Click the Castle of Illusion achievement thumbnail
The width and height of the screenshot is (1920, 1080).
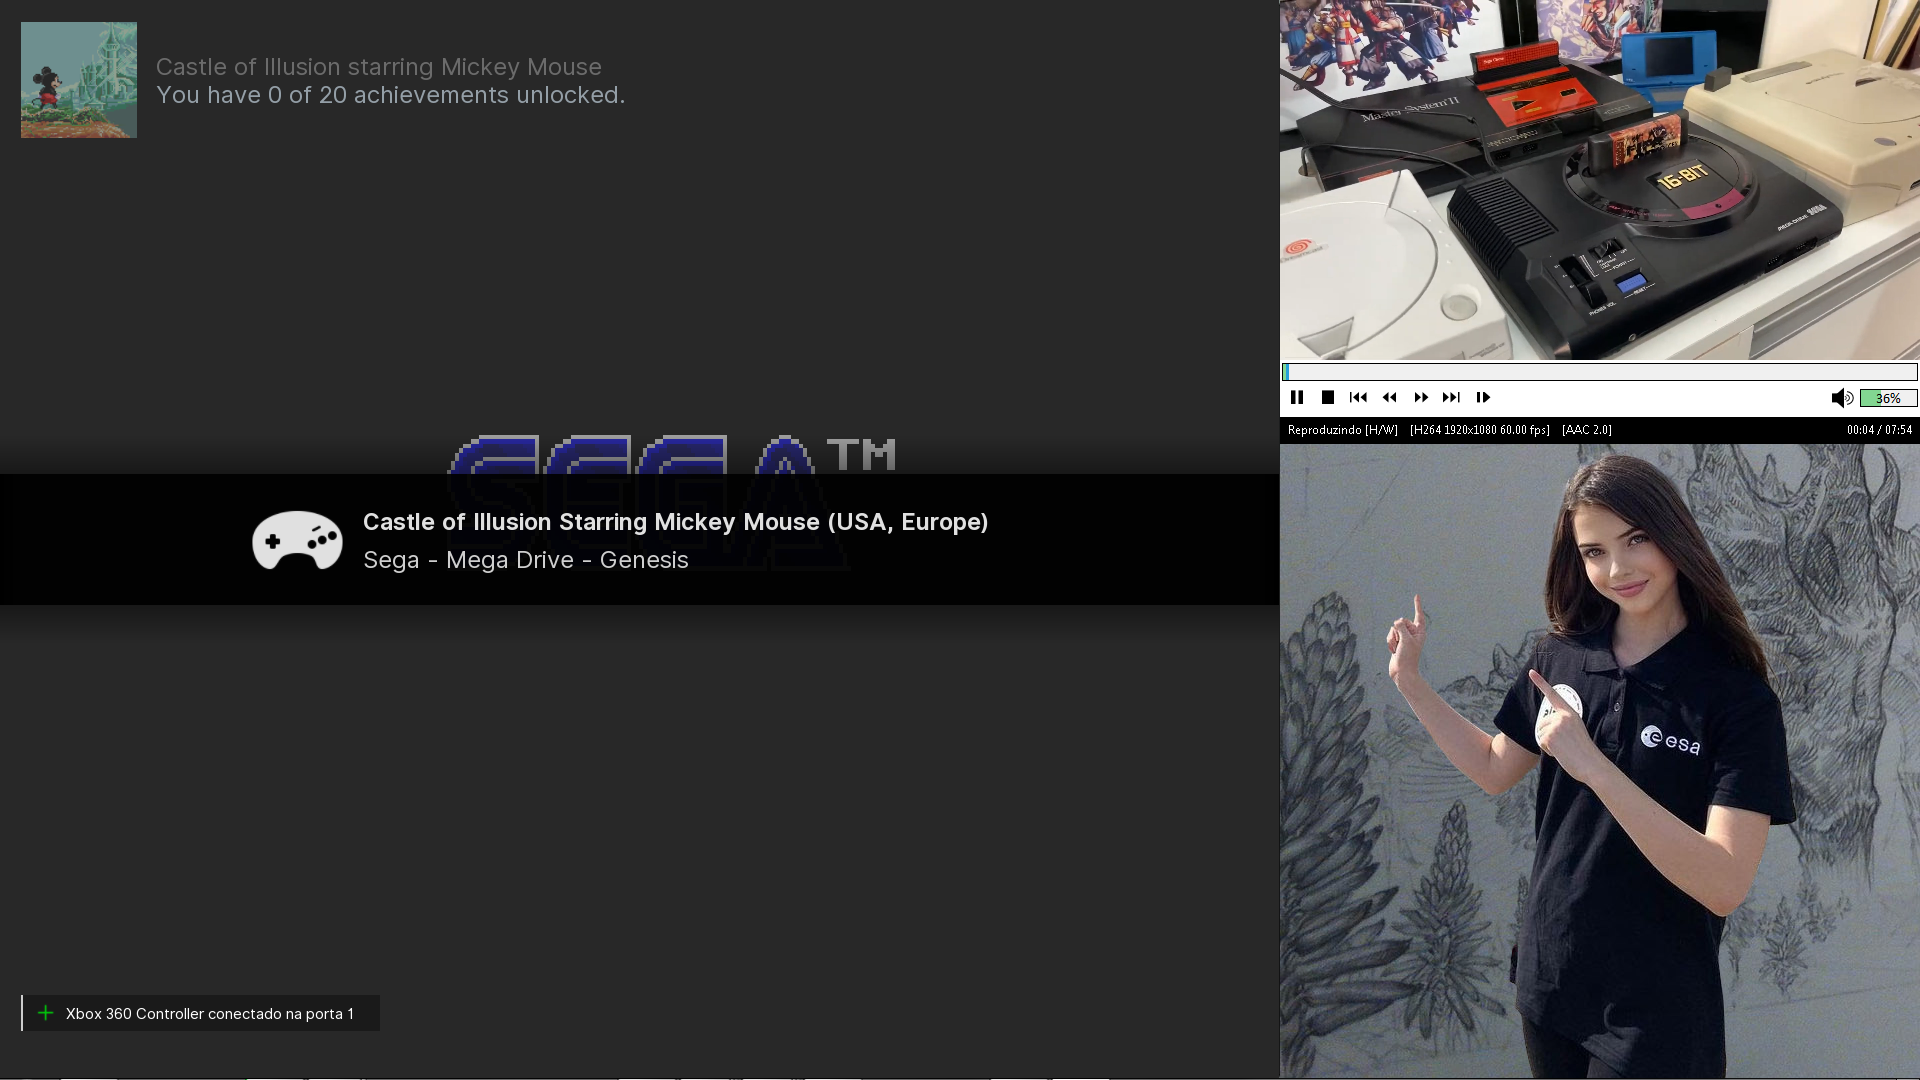pyautogui.click(x=79, y=80)
